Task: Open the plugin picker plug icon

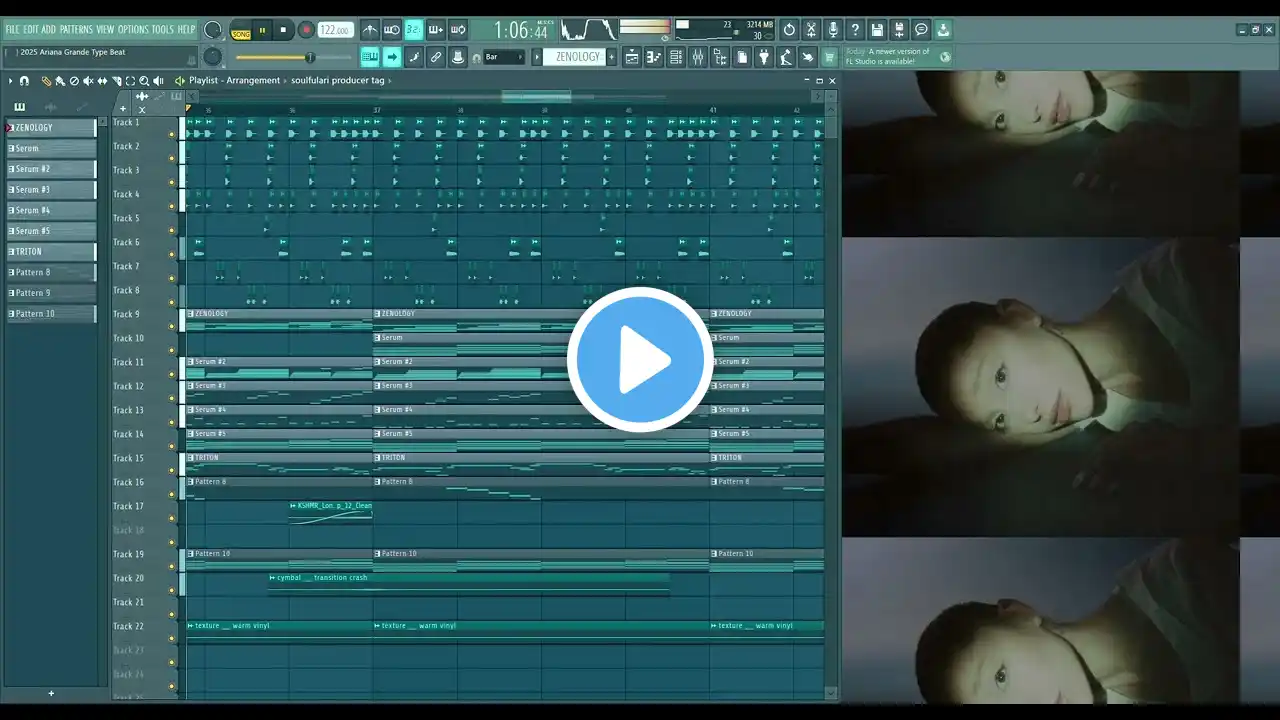Action: click(764, 57)
